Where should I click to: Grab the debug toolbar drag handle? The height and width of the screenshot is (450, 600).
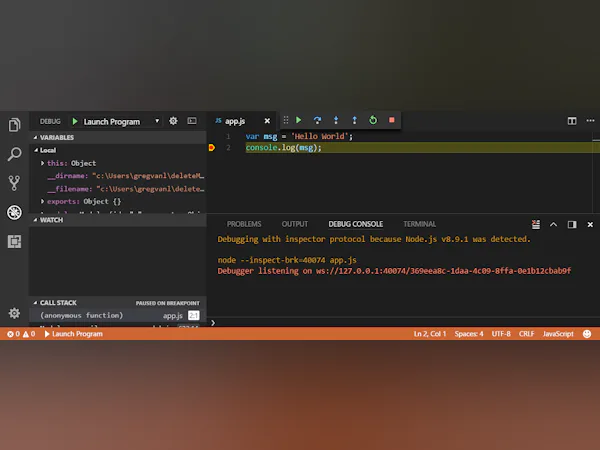pos(286,120)
